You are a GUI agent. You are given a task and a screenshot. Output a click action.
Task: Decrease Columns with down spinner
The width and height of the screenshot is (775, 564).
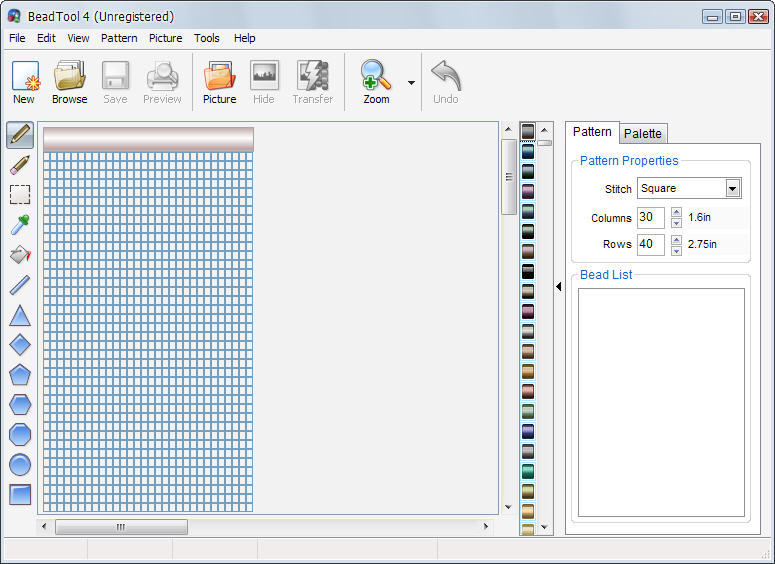click(x=676, y=223)
